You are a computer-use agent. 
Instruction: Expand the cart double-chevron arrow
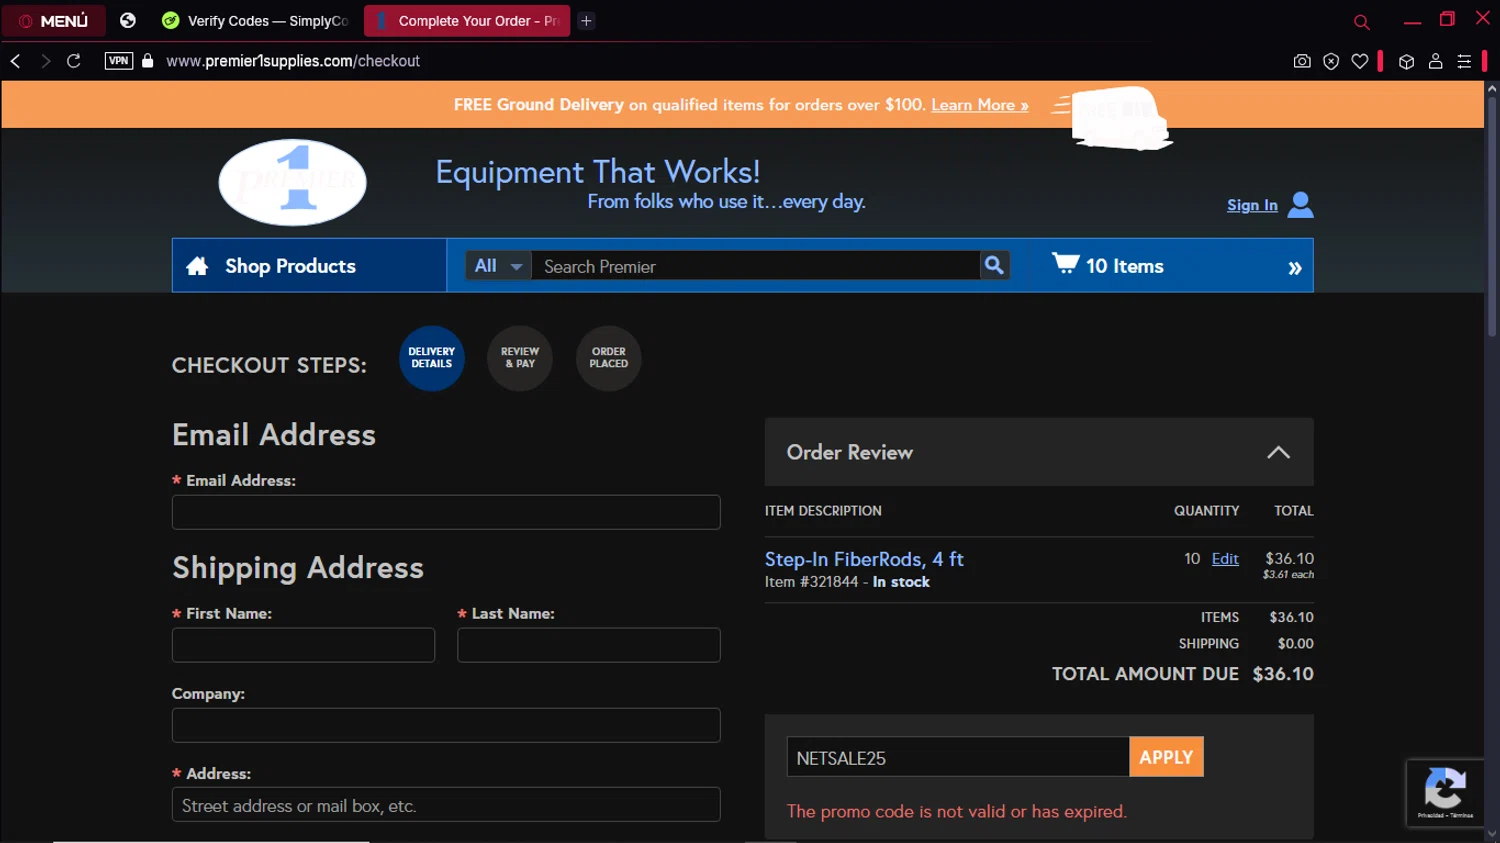click(1295, 268)
